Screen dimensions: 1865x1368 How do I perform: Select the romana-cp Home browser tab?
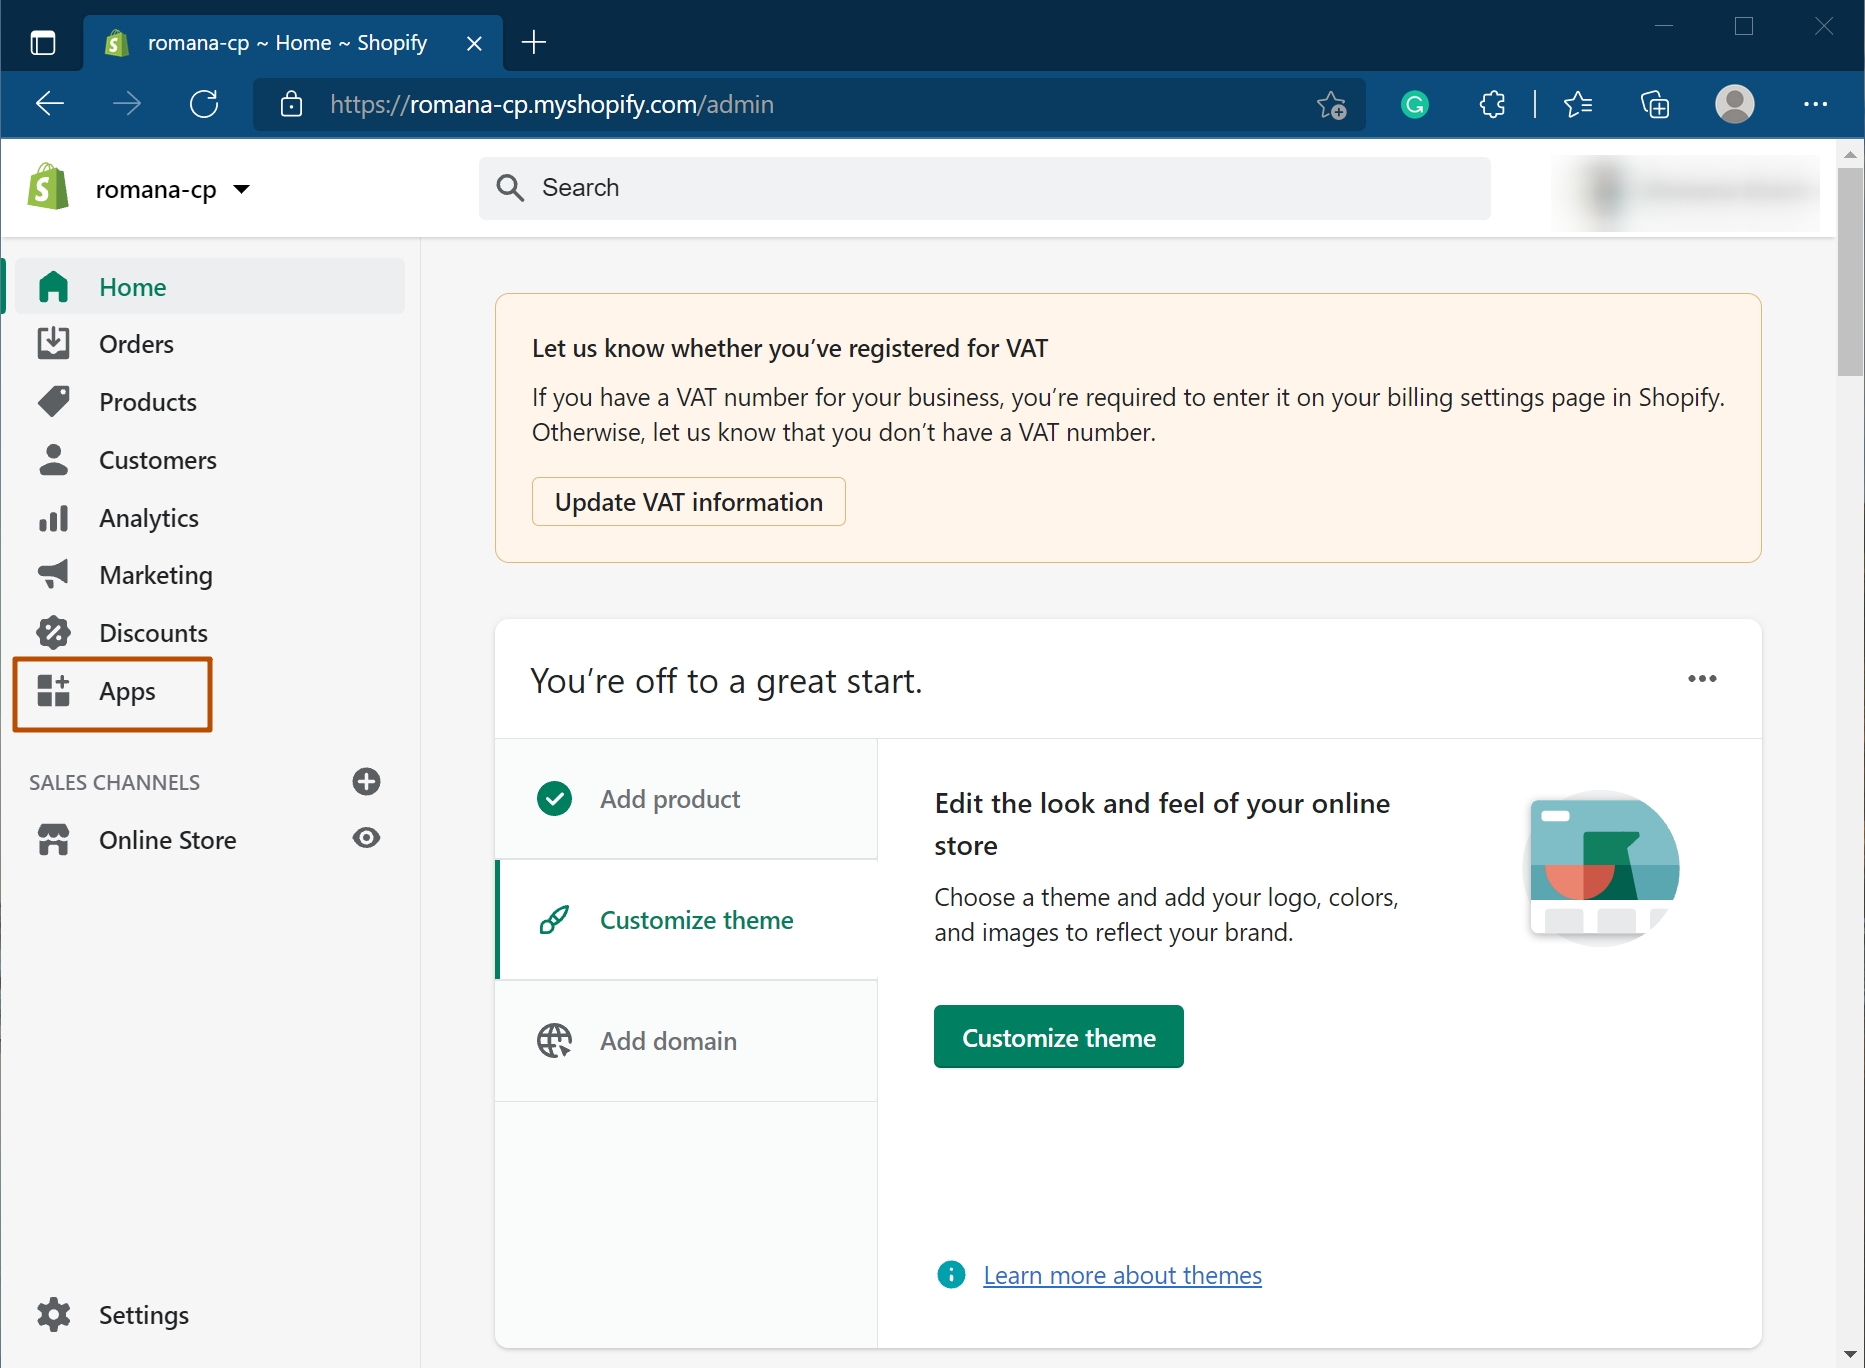click(x=286, y=43)
